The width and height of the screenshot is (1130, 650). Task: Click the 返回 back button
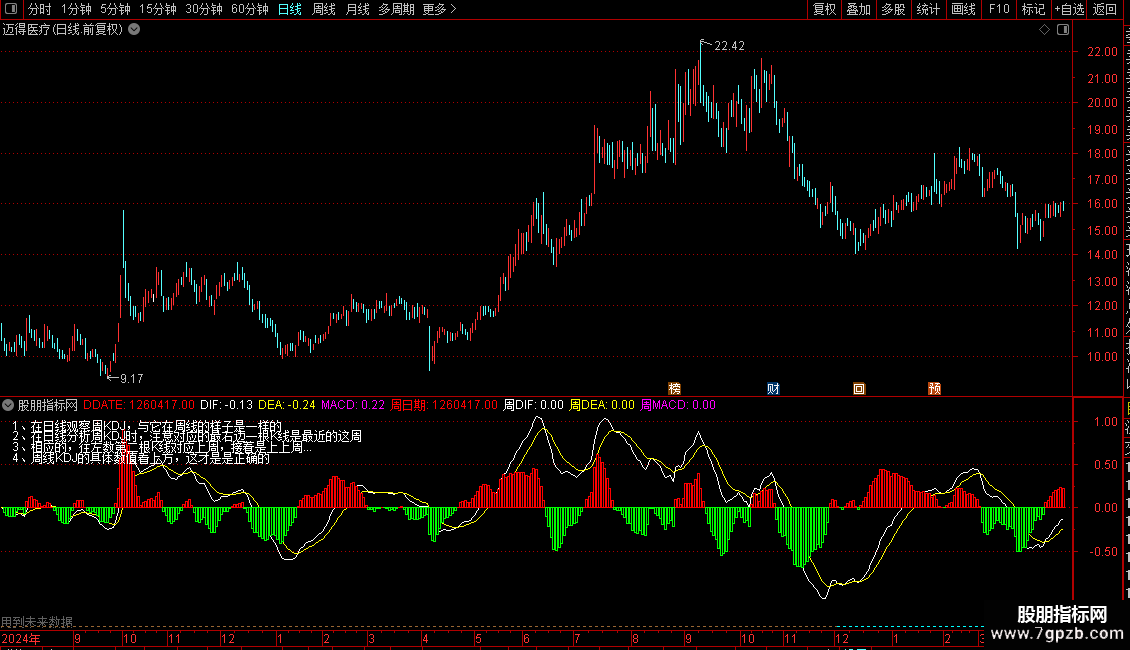point(1104,9)
